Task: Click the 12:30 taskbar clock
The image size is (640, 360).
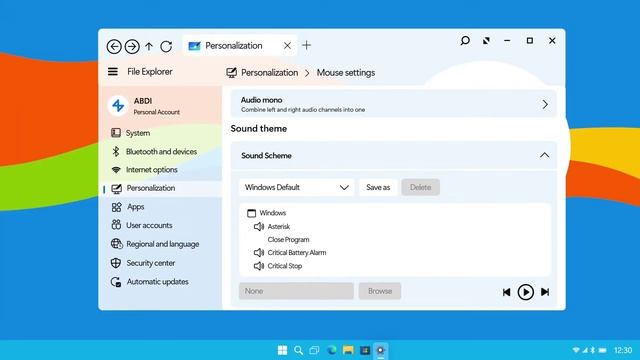Action: tap(623, 350)
